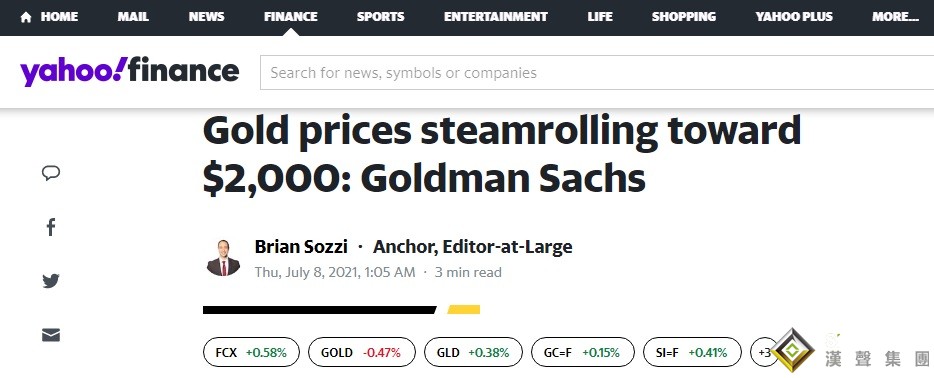This screenshot has width=934, height=378.
Task: Open the FINANCE tab in top navigation
Action: click(291, 17)
